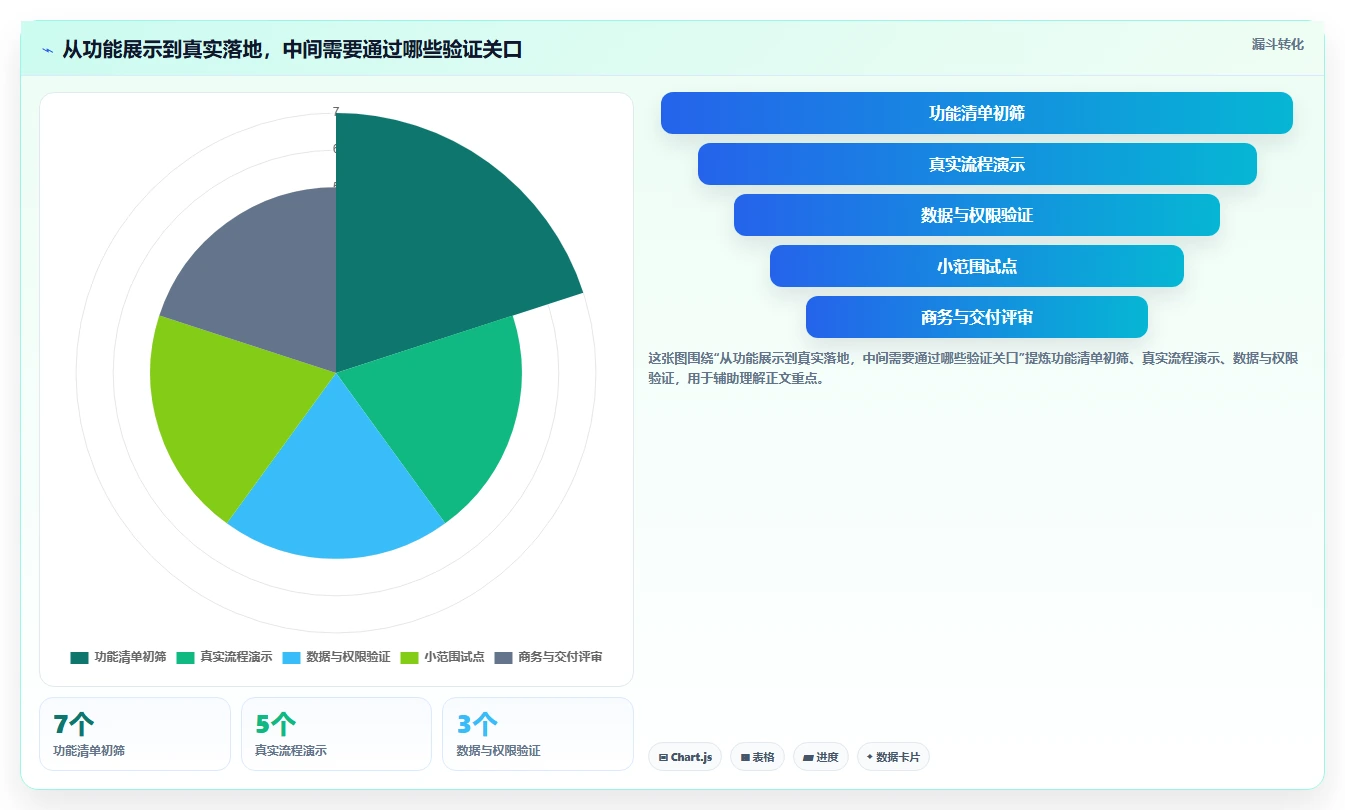
Task: Click the chart title 从功能展示到真实落地
Action: point(292,50)
